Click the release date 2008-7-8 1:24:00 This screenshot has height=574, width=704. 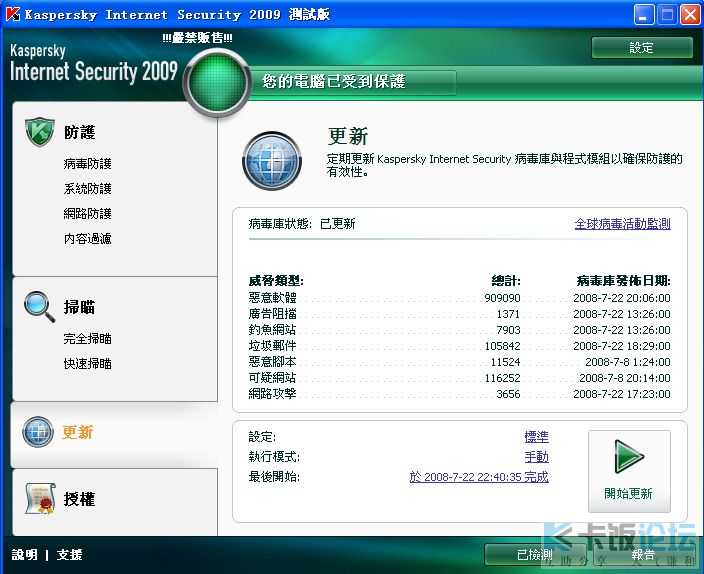tap(628, 362)
